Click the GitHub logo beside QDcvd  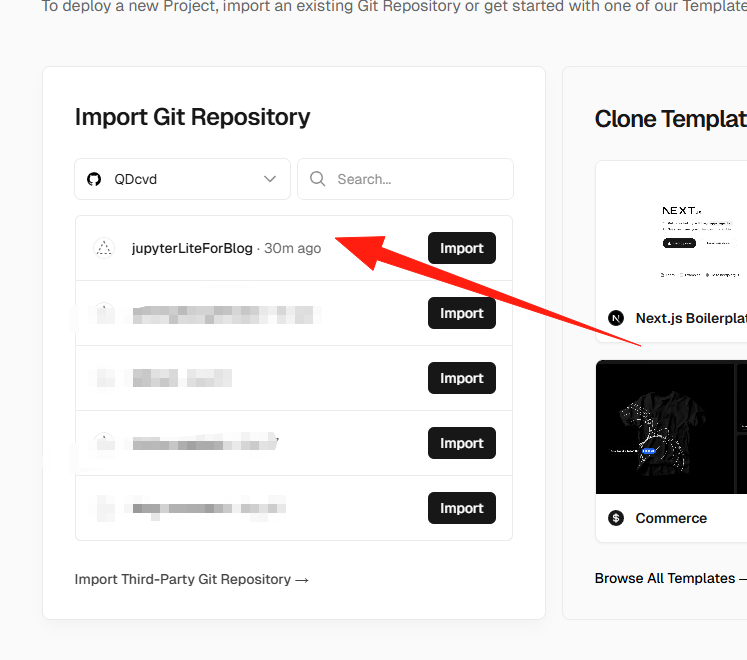point(94,179)
